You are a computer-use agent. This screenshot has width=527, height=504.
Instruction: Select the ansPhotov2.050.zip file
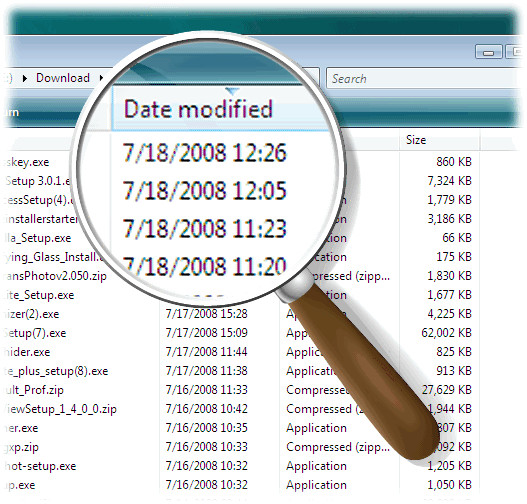tap(55, 276)
